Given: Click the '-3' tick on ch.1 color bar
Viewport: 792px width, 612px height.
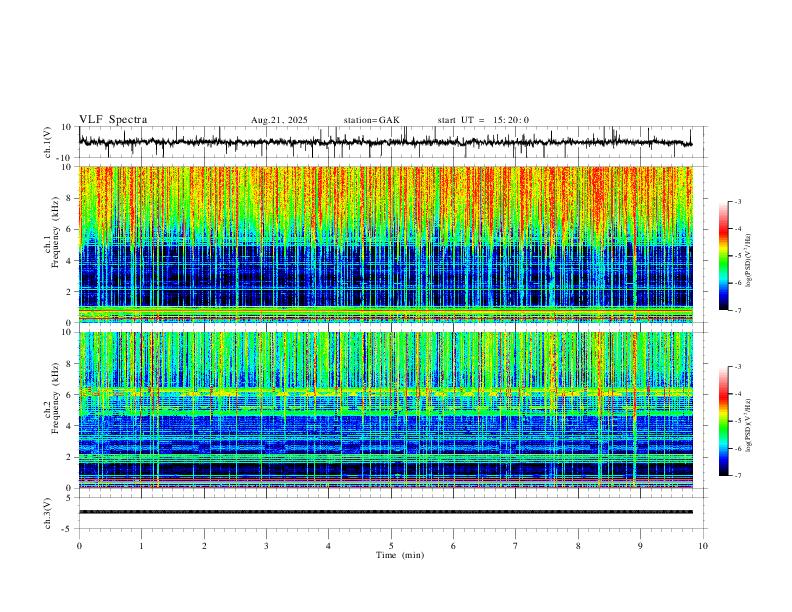Looking at the screenshot, I should (x=738, y=201).
